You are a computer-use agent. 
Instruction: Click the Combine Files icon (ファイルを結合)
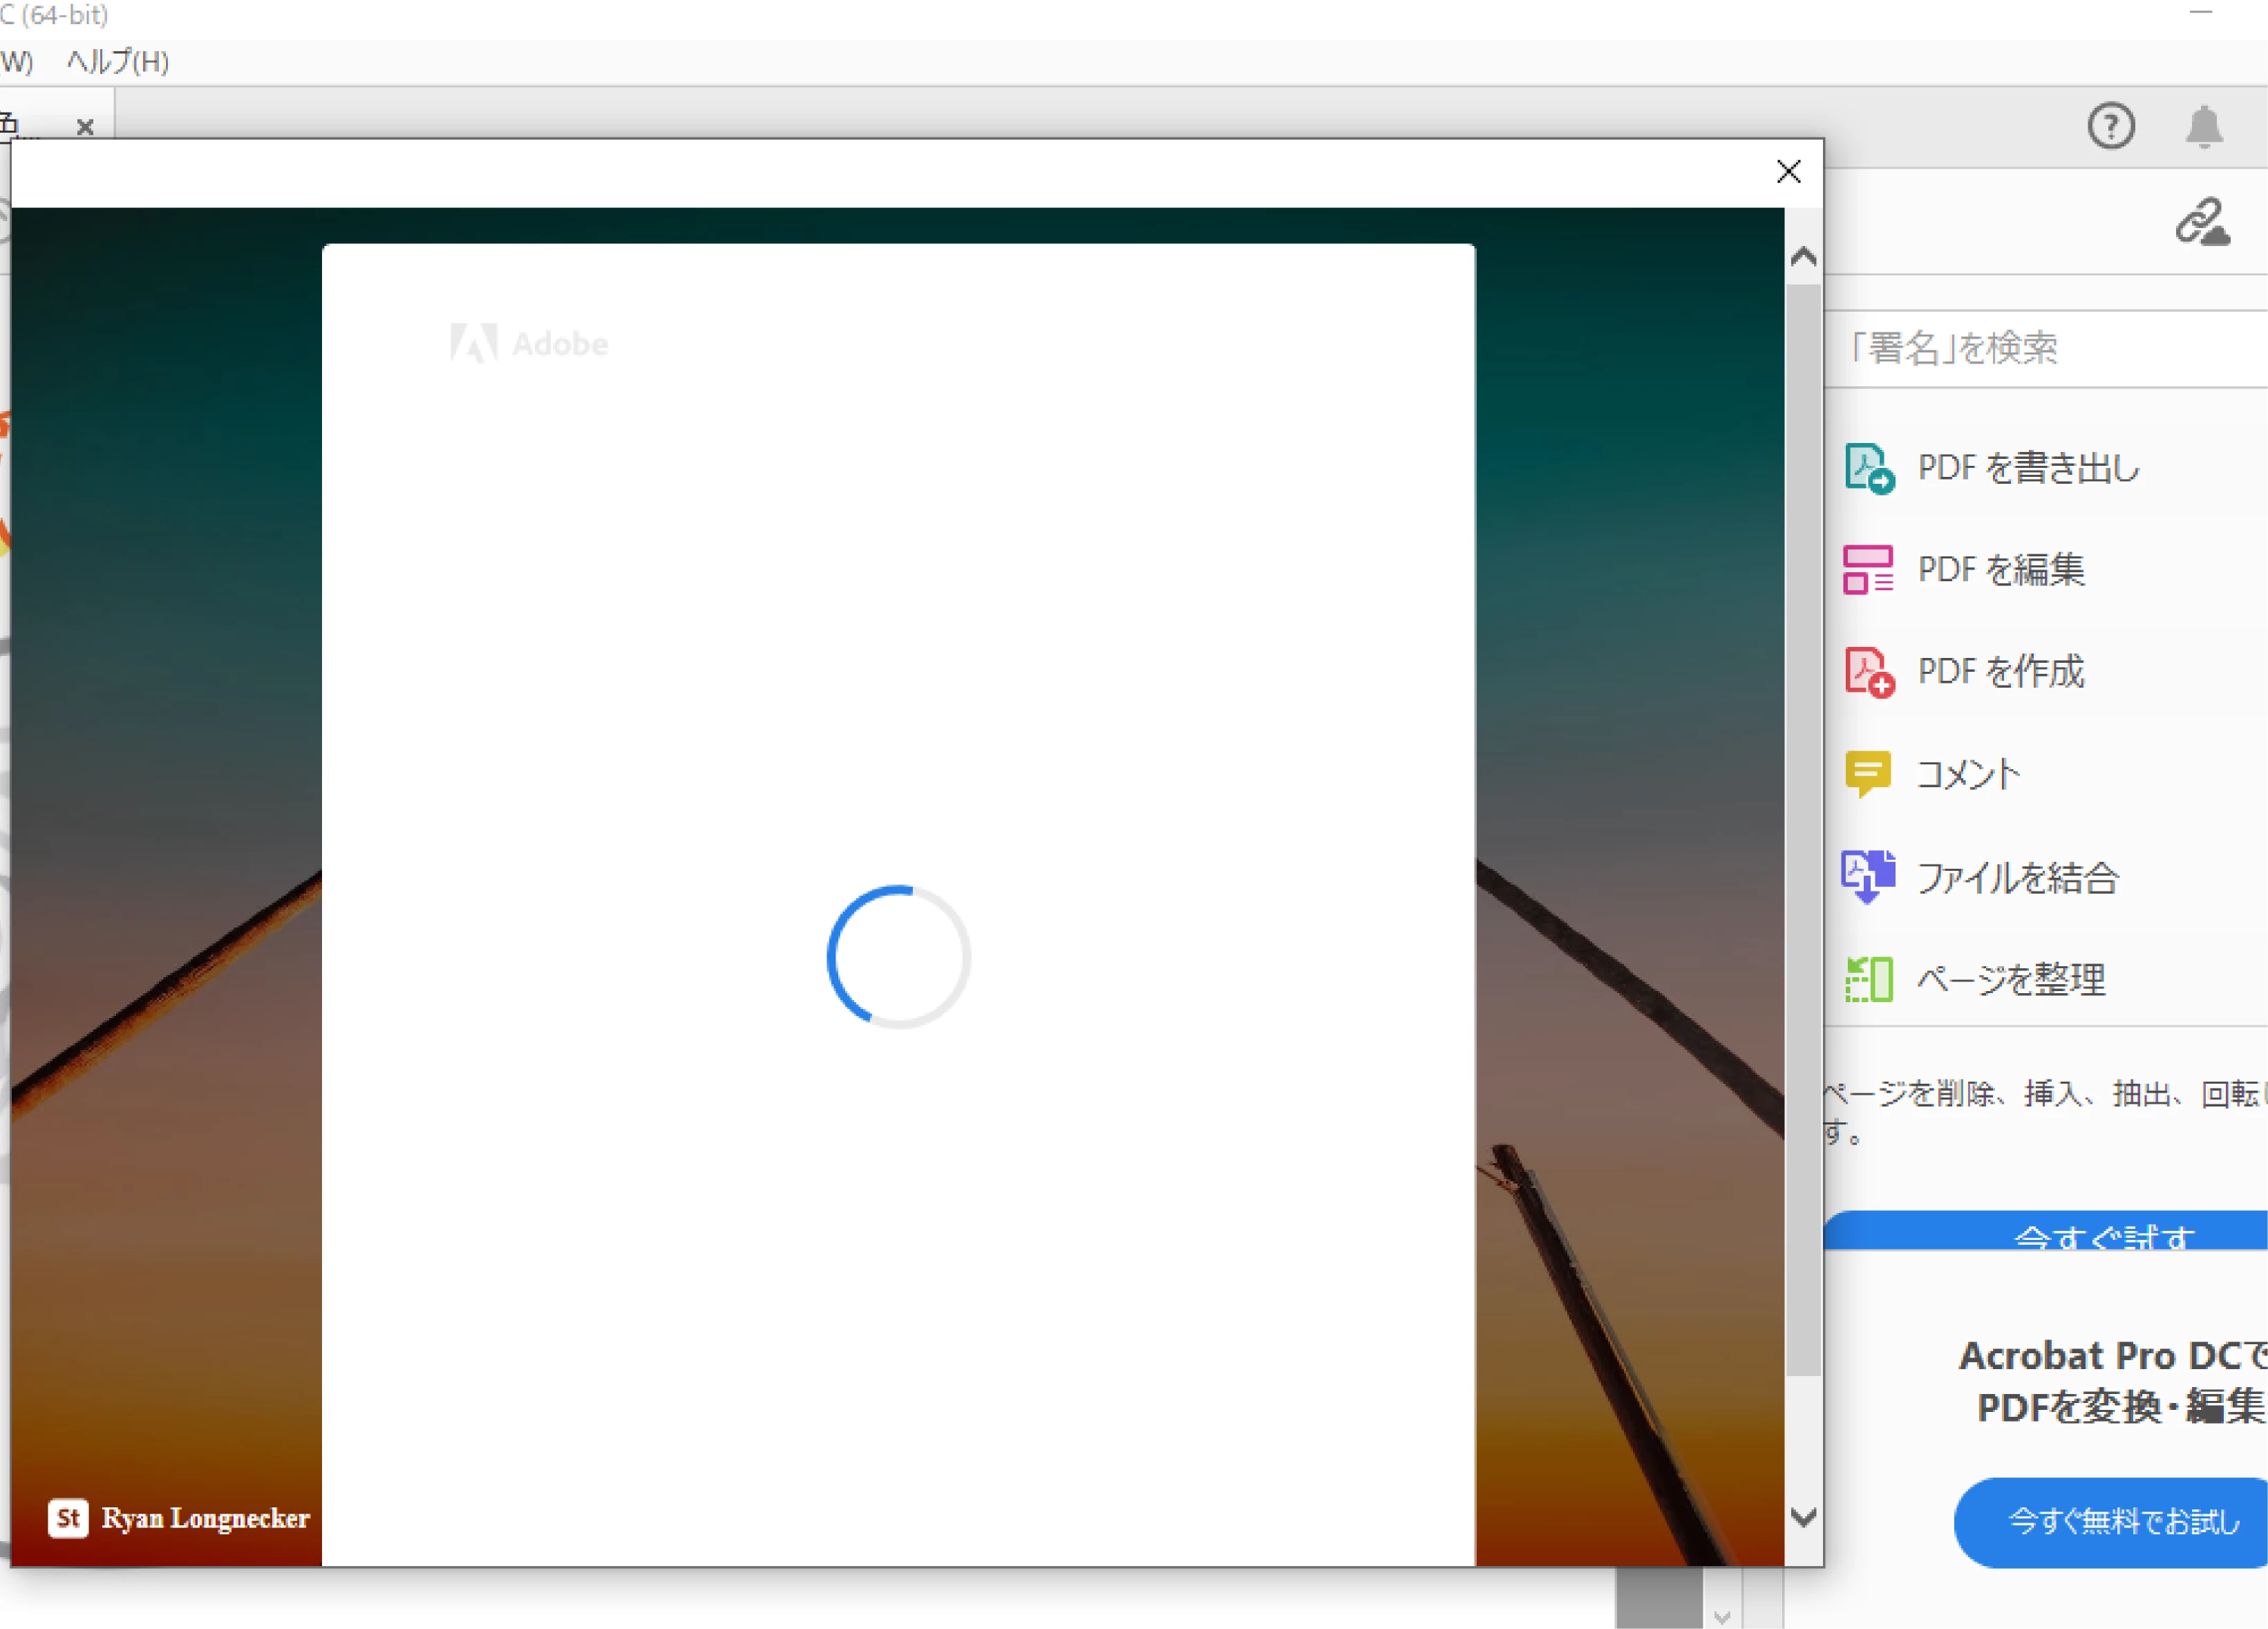[1867, 876]
